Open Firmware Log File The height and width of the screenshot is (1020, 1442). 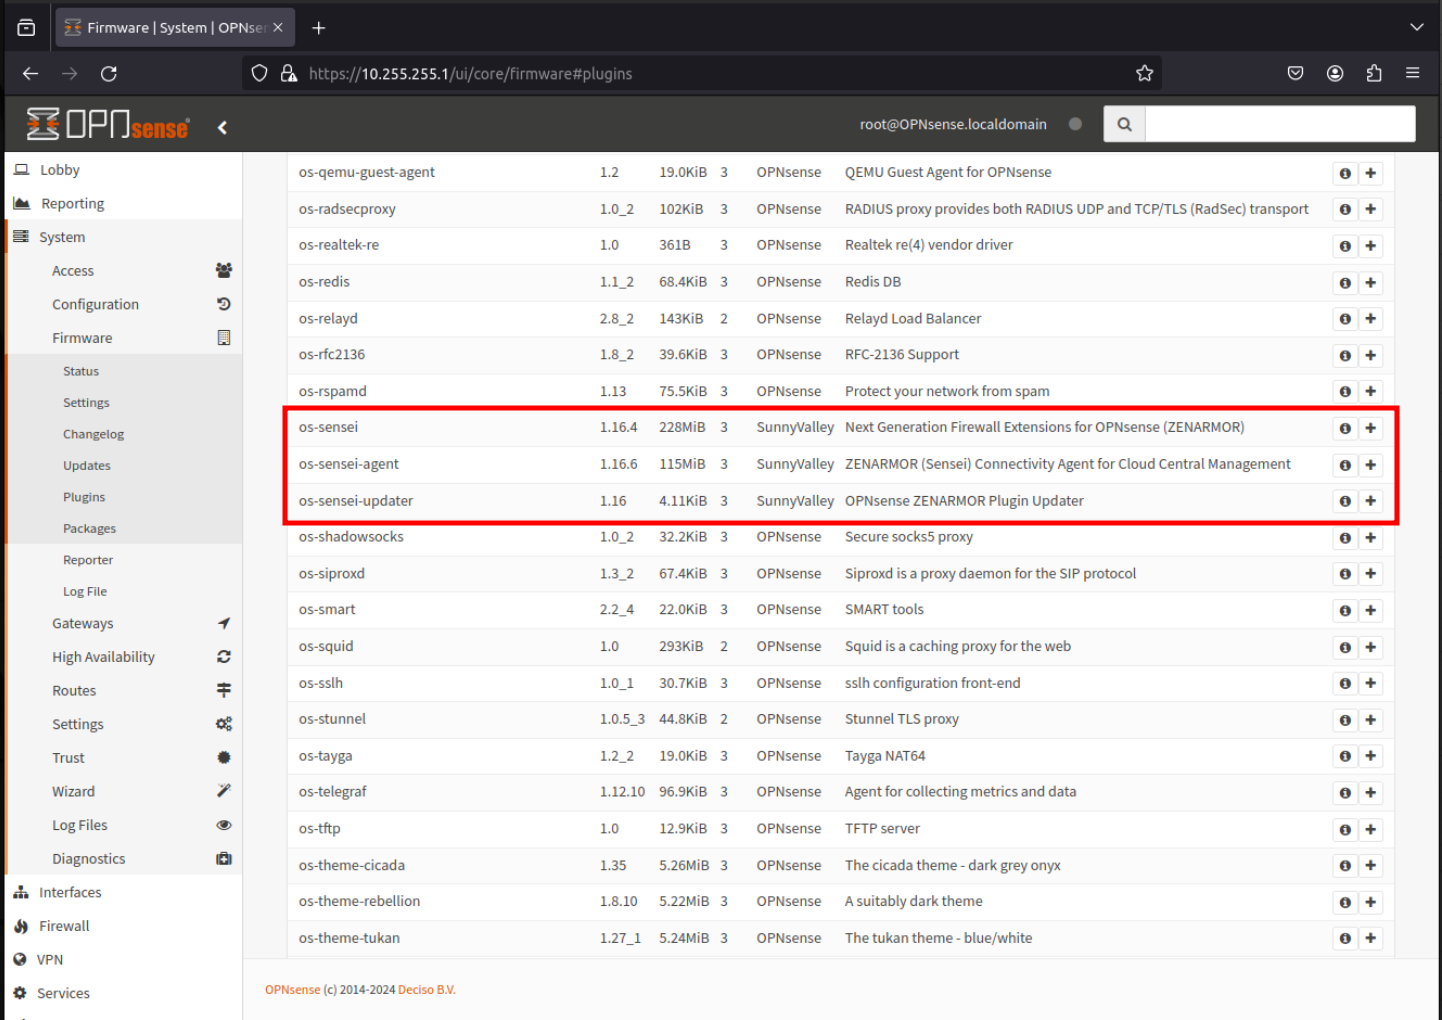123,592
